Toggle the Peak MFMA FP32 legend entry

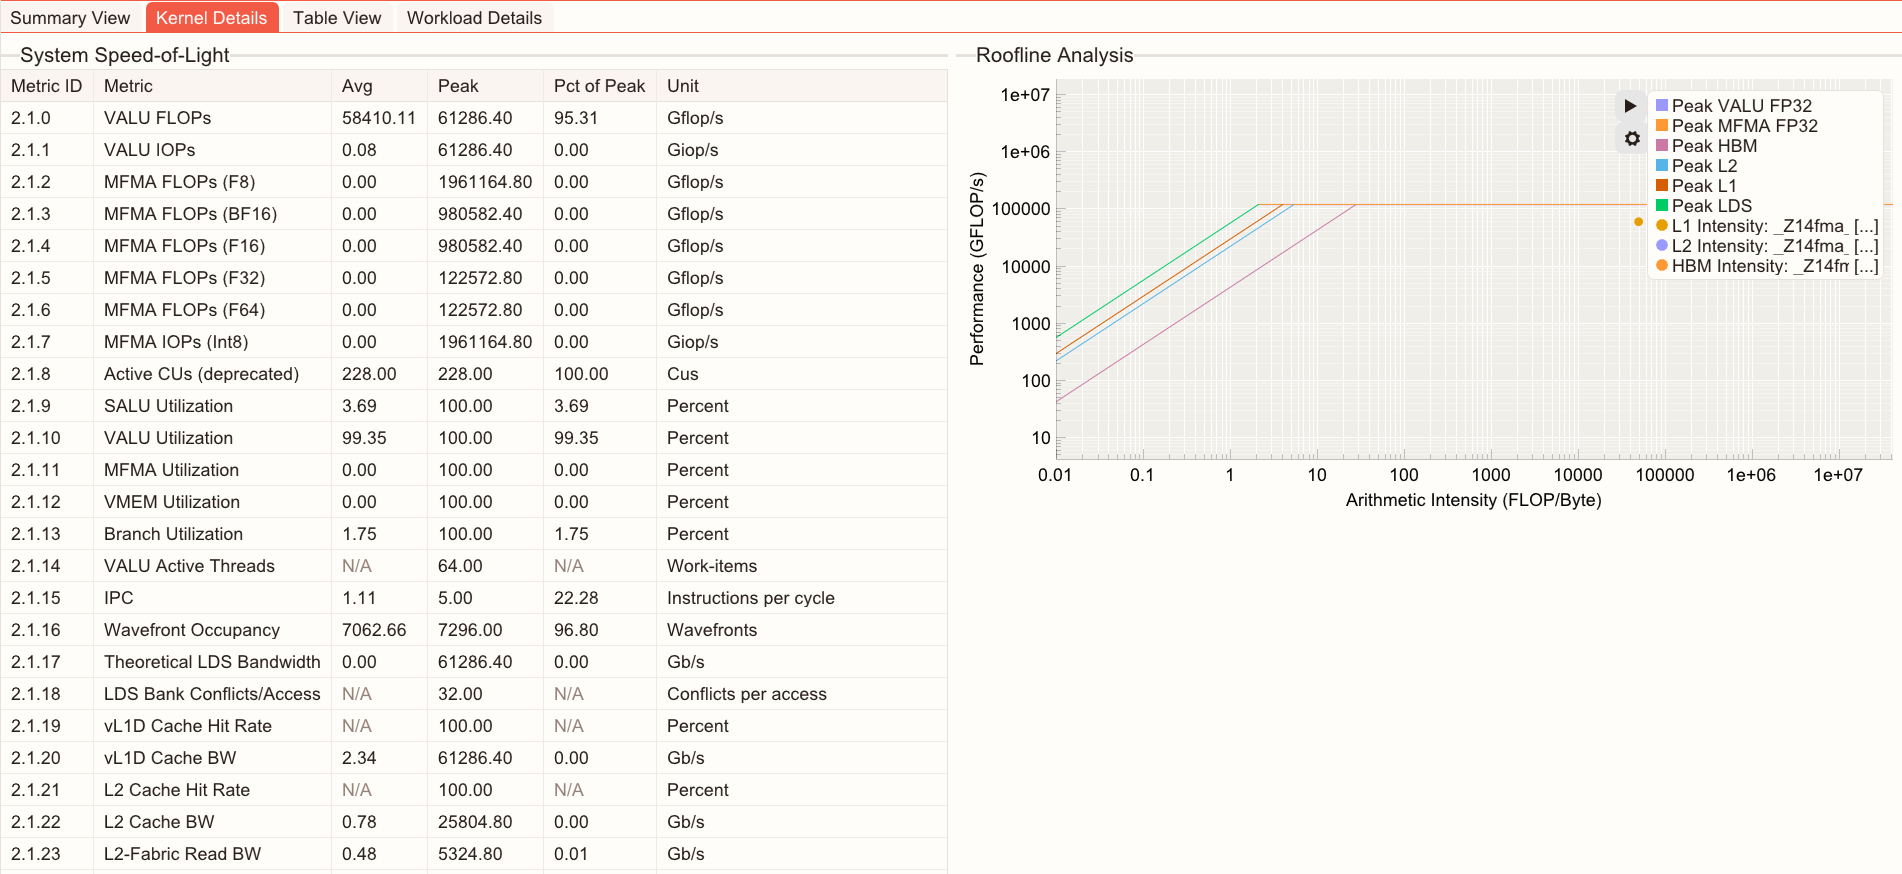pyautogui.click(x=1743, y=126)
